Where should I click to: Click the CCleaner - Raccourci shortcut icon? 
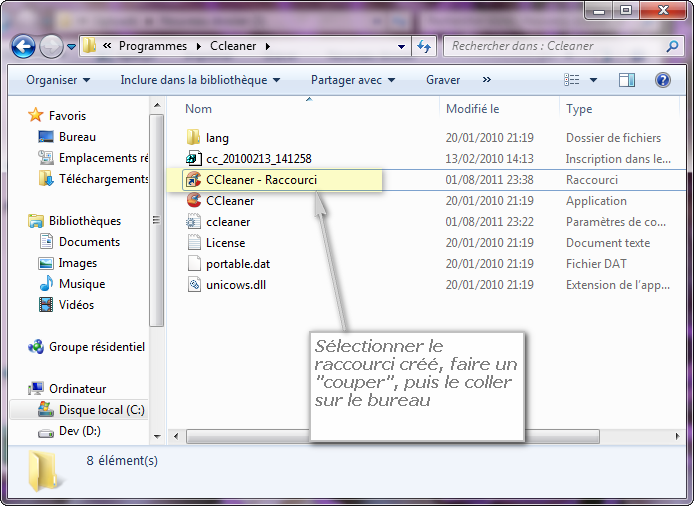coord(193,179)
